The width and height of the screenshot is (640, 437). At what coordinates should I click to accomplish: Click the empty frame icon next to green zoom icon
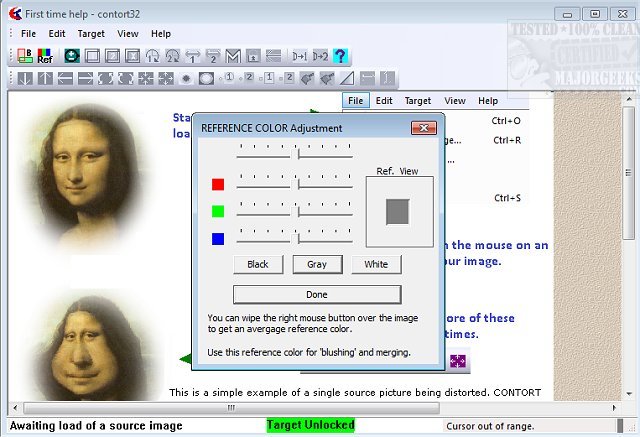[x=92, y=56]
